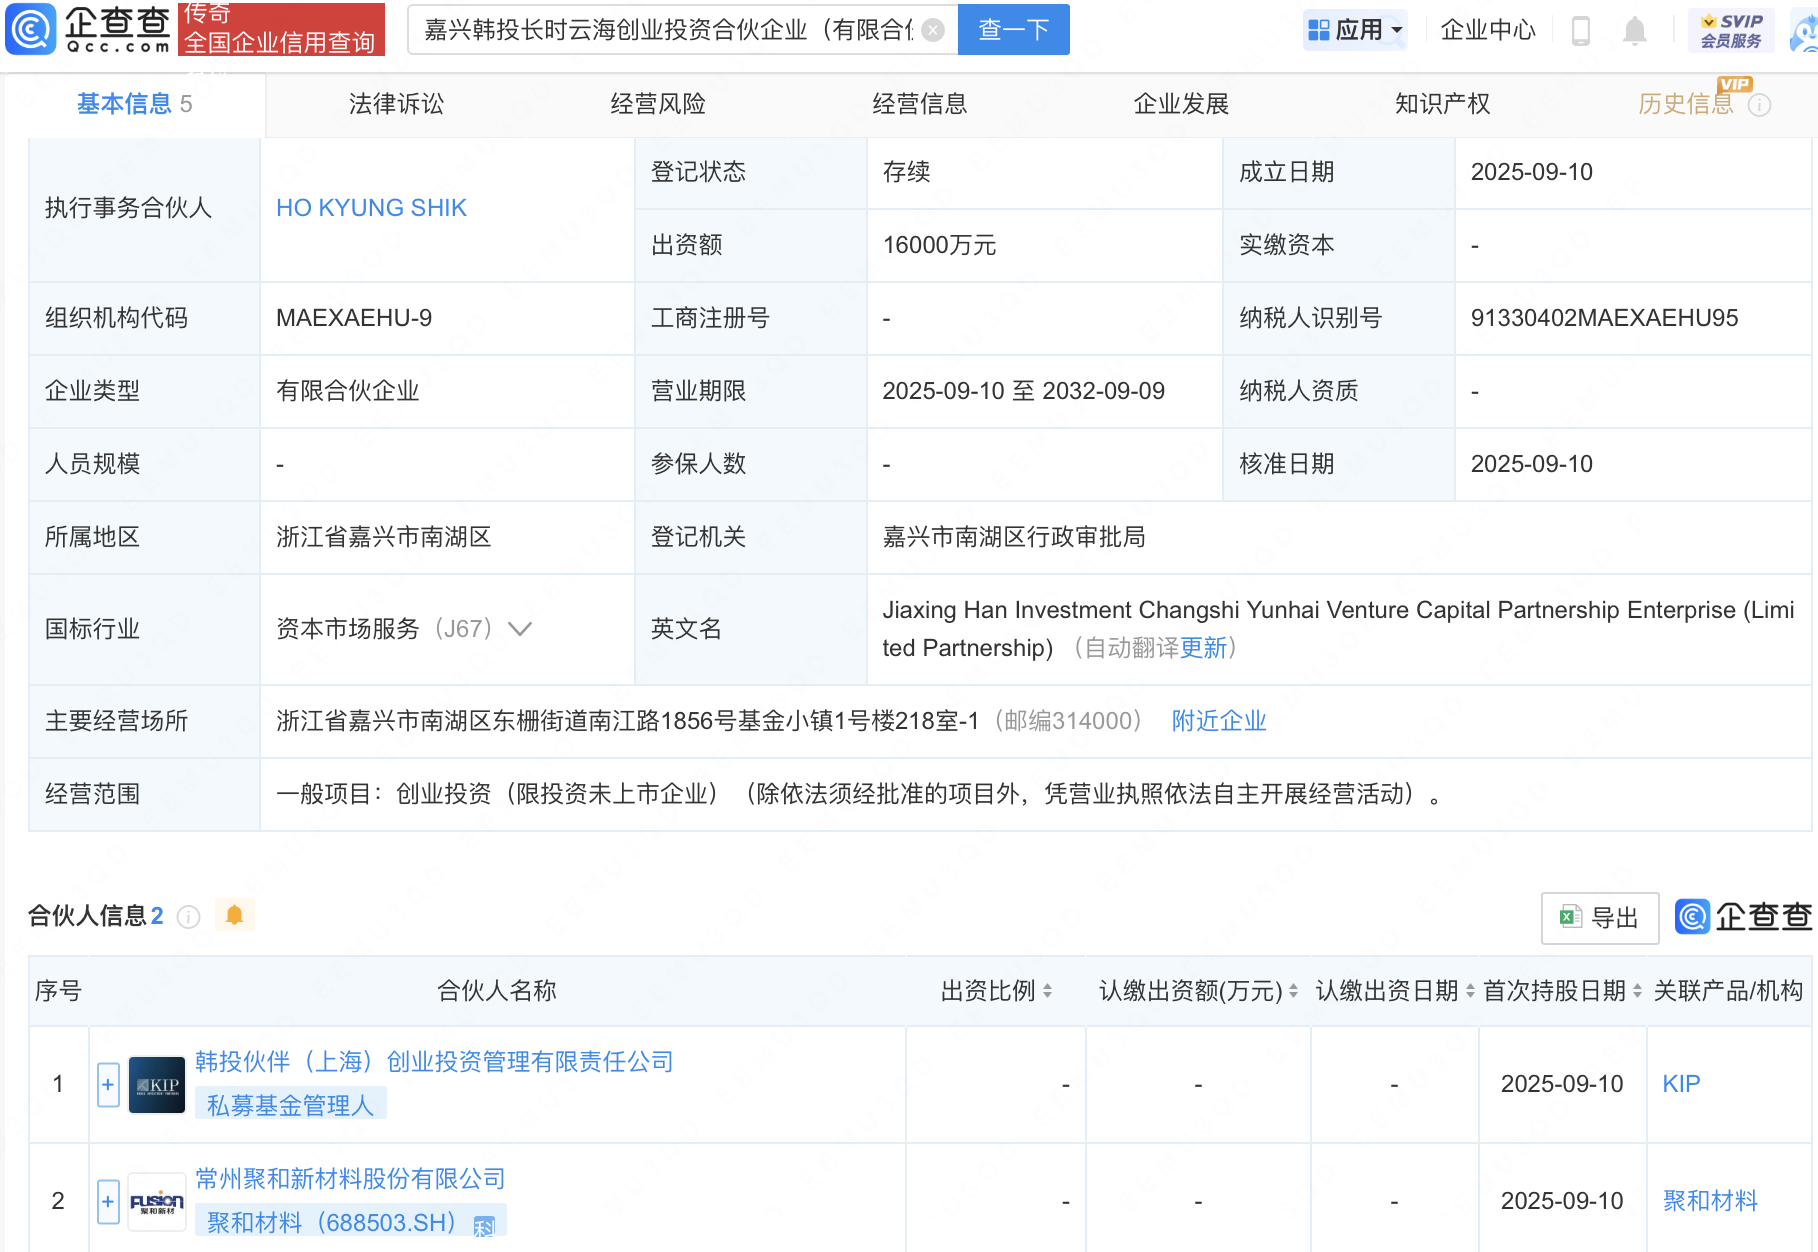Clear the search box with X icon
This screenshot has width=1818, height=1252.
(933, 30)
